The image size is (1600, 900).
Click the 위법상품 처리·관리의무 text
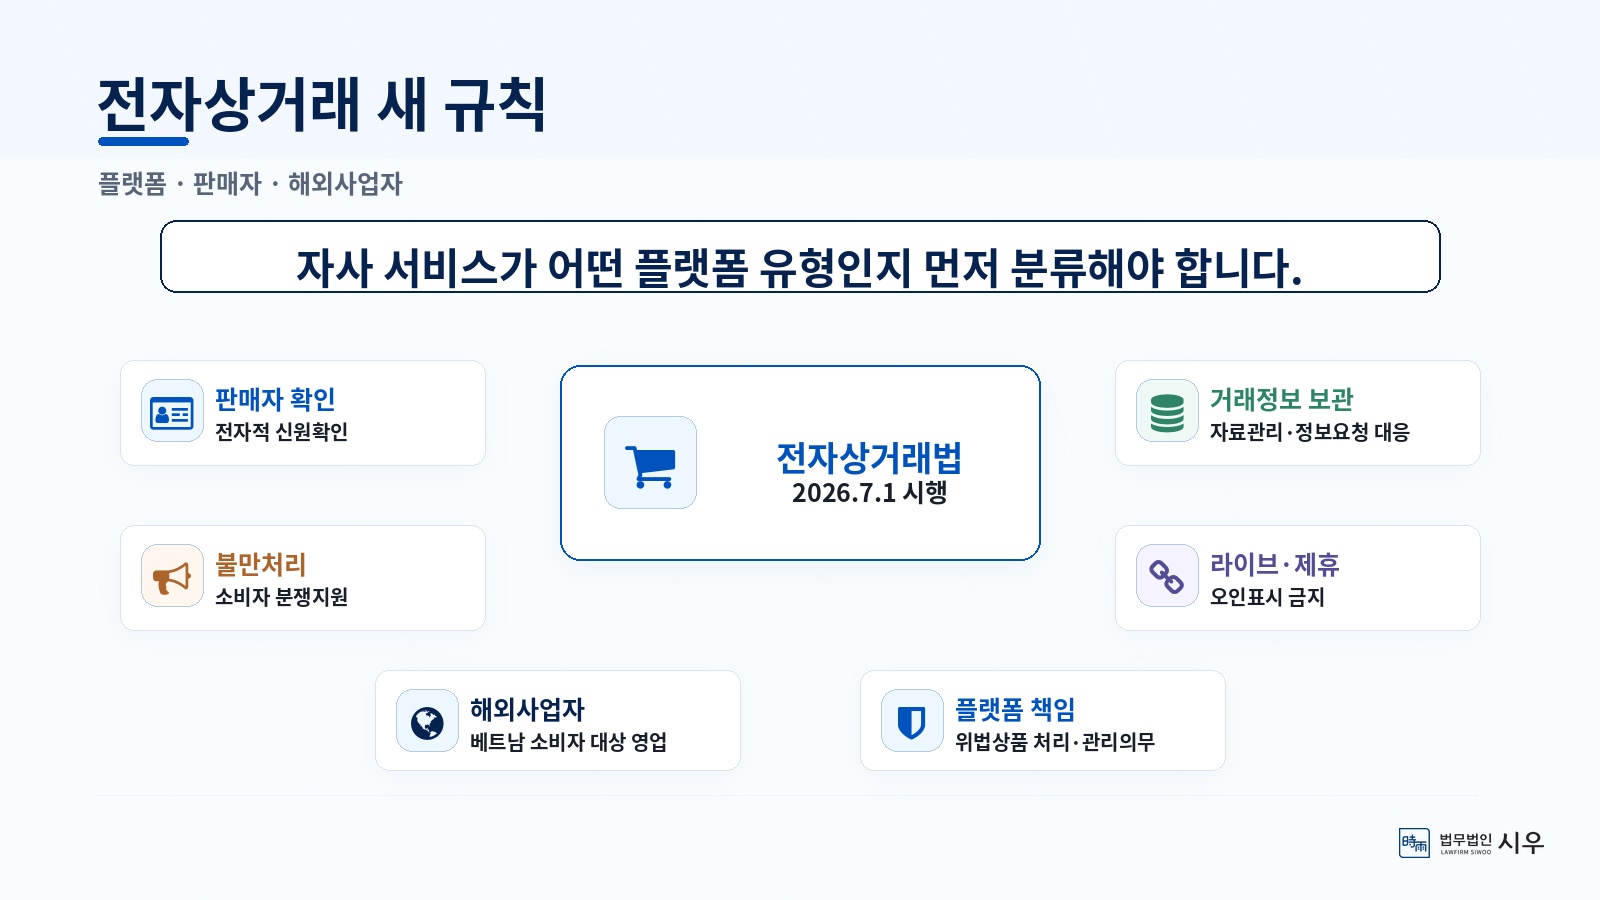click(x=1055, y=742)
